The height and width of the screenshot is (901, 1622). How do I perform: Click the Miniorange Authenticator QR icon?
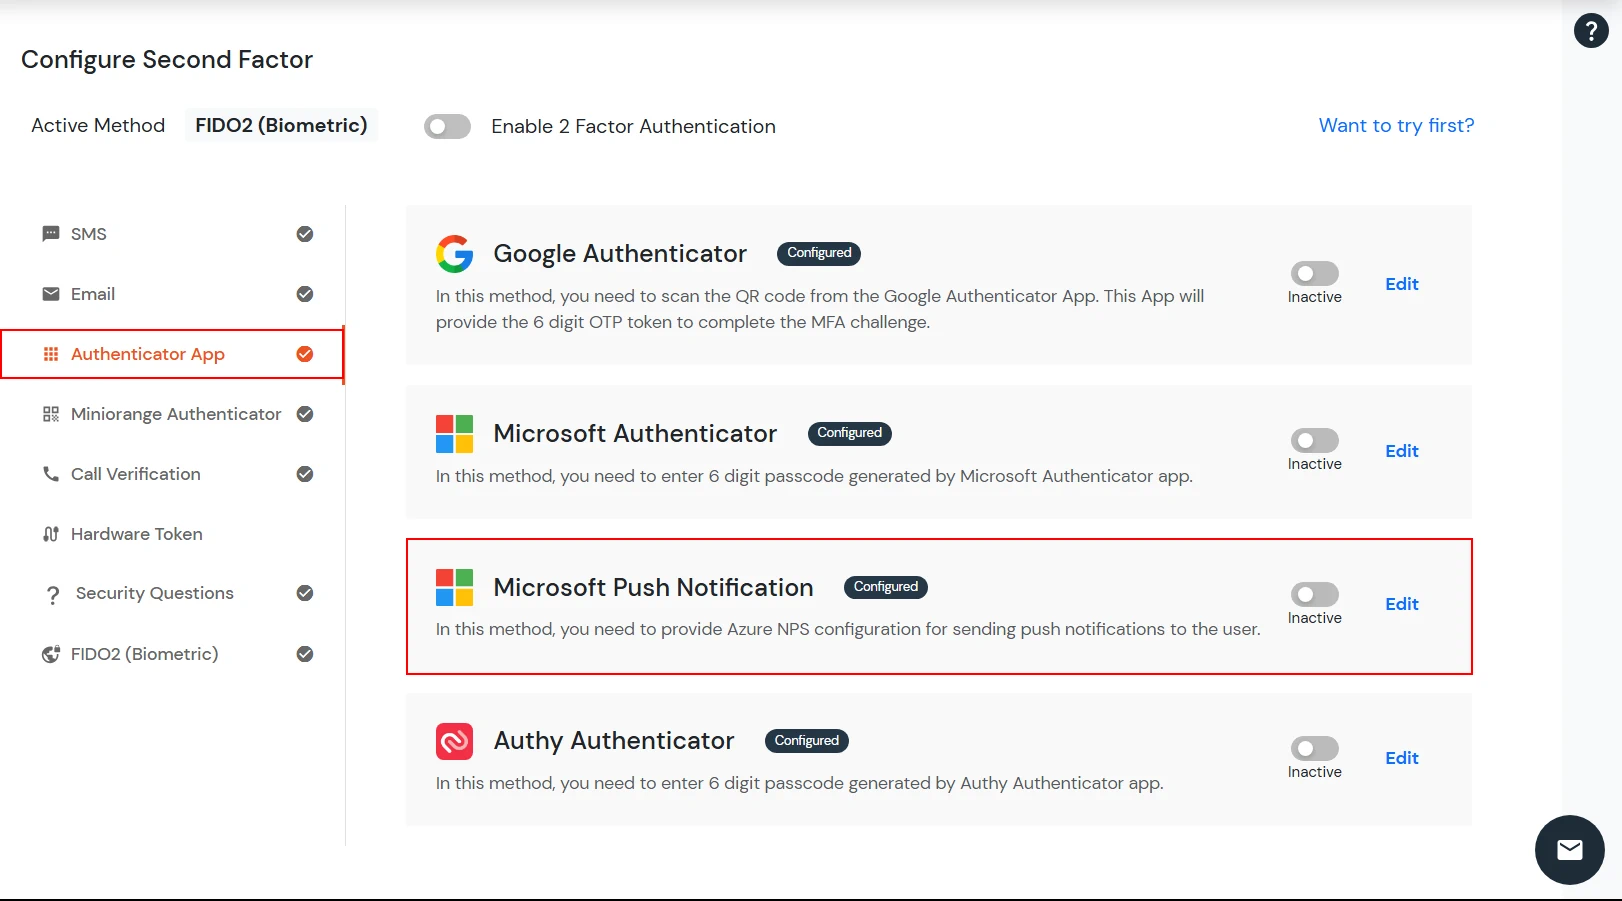50,413
